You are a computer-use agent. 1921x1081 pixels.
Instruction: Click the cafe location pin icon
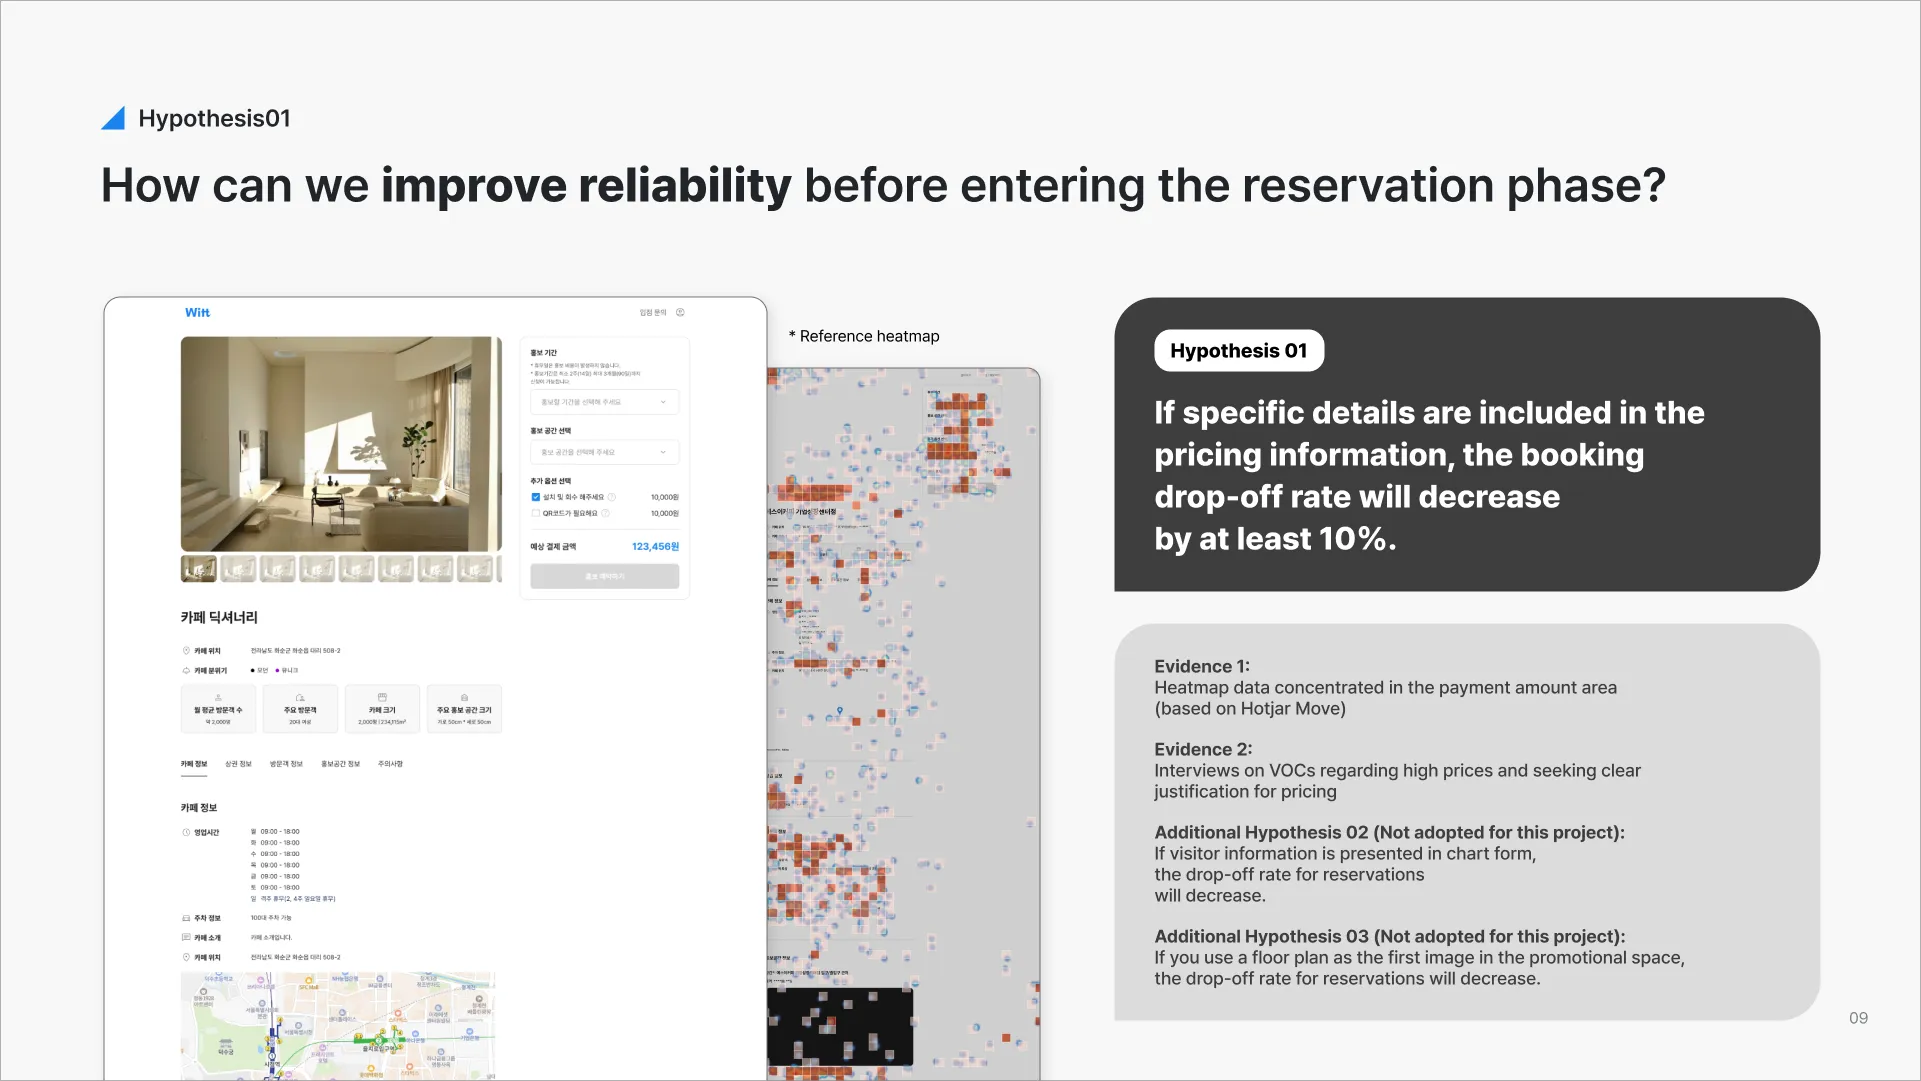click(186, 651)
